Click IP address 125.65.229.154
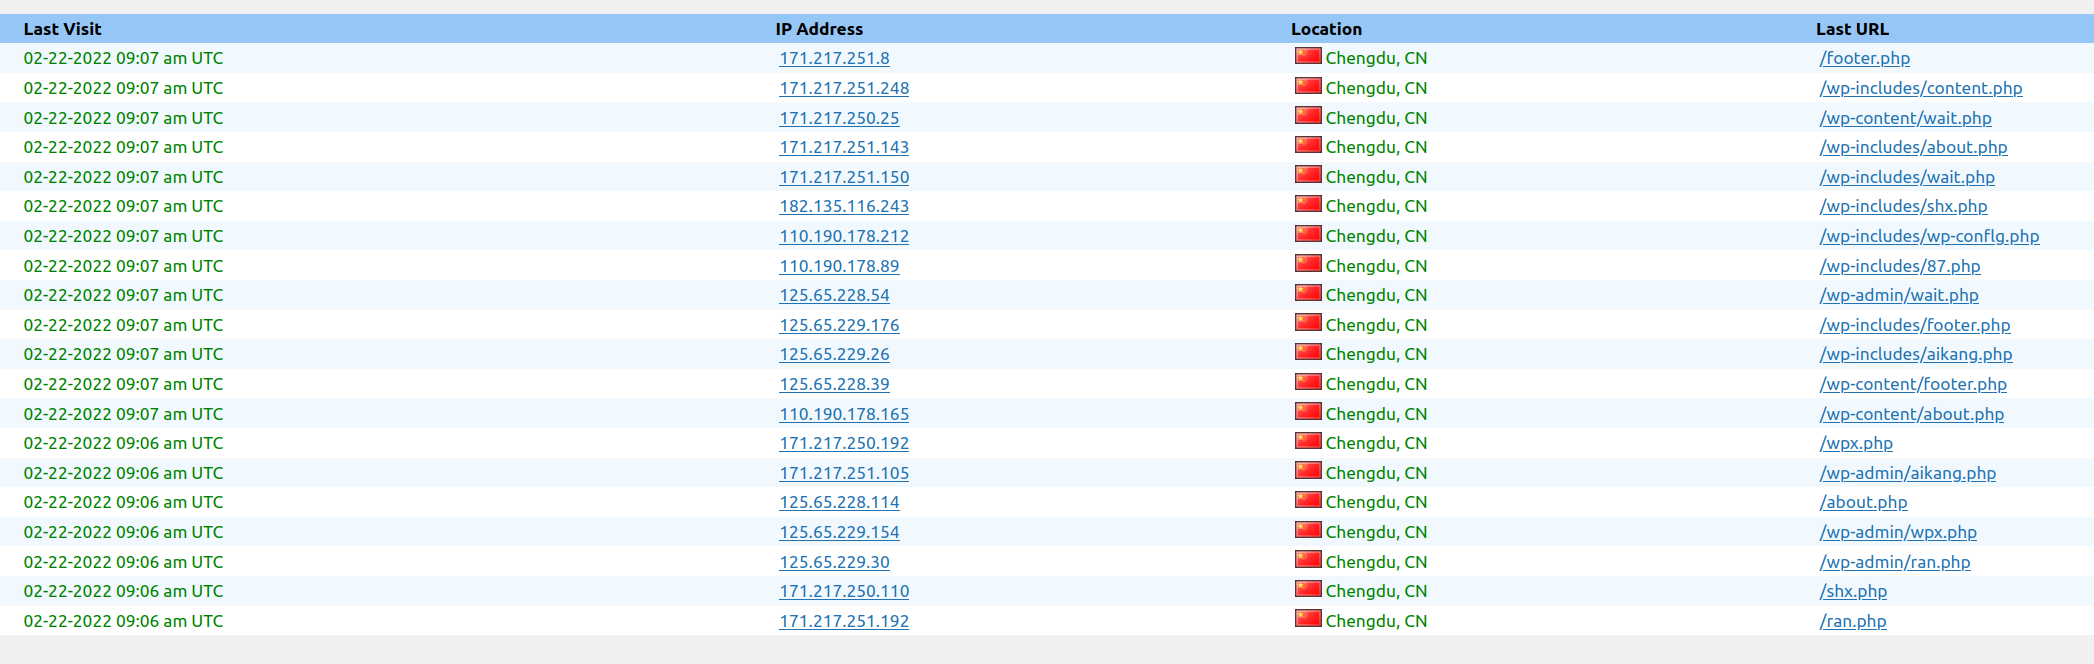2094x664 pixels. click(x=839, y=532)
